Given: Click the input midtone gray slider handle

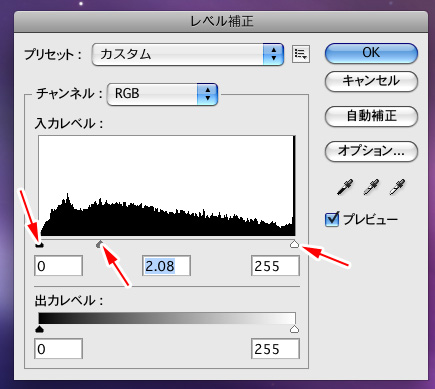Looking at the screenshot, I should tap(99, 245).
